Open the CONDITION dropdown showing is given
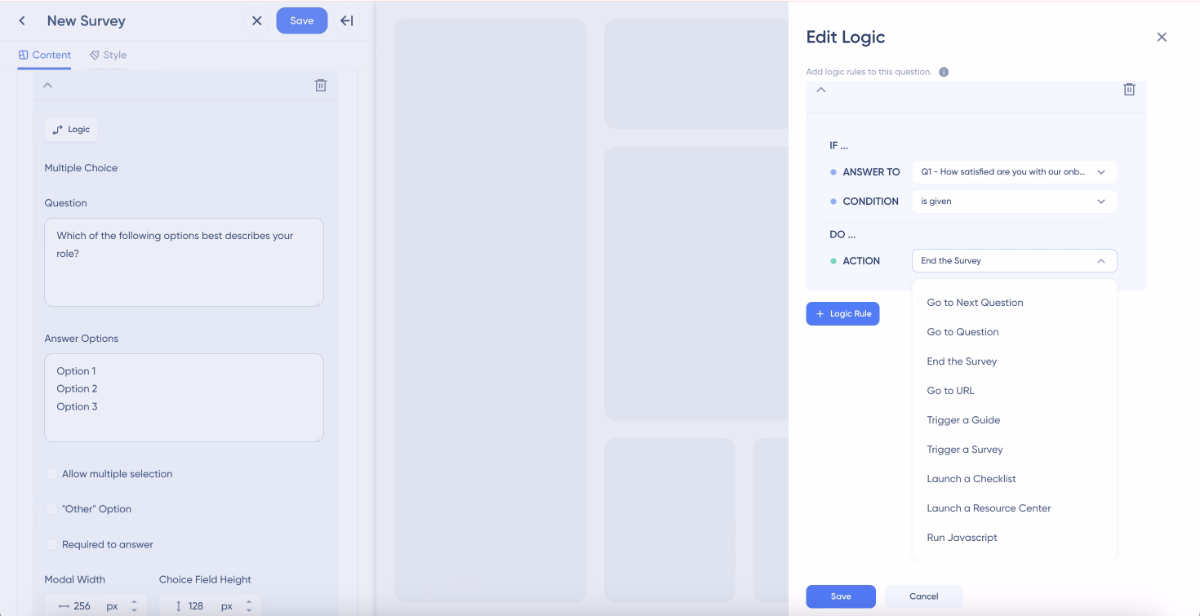This screenshot has width=1200, height=616. click(1014, 201)
